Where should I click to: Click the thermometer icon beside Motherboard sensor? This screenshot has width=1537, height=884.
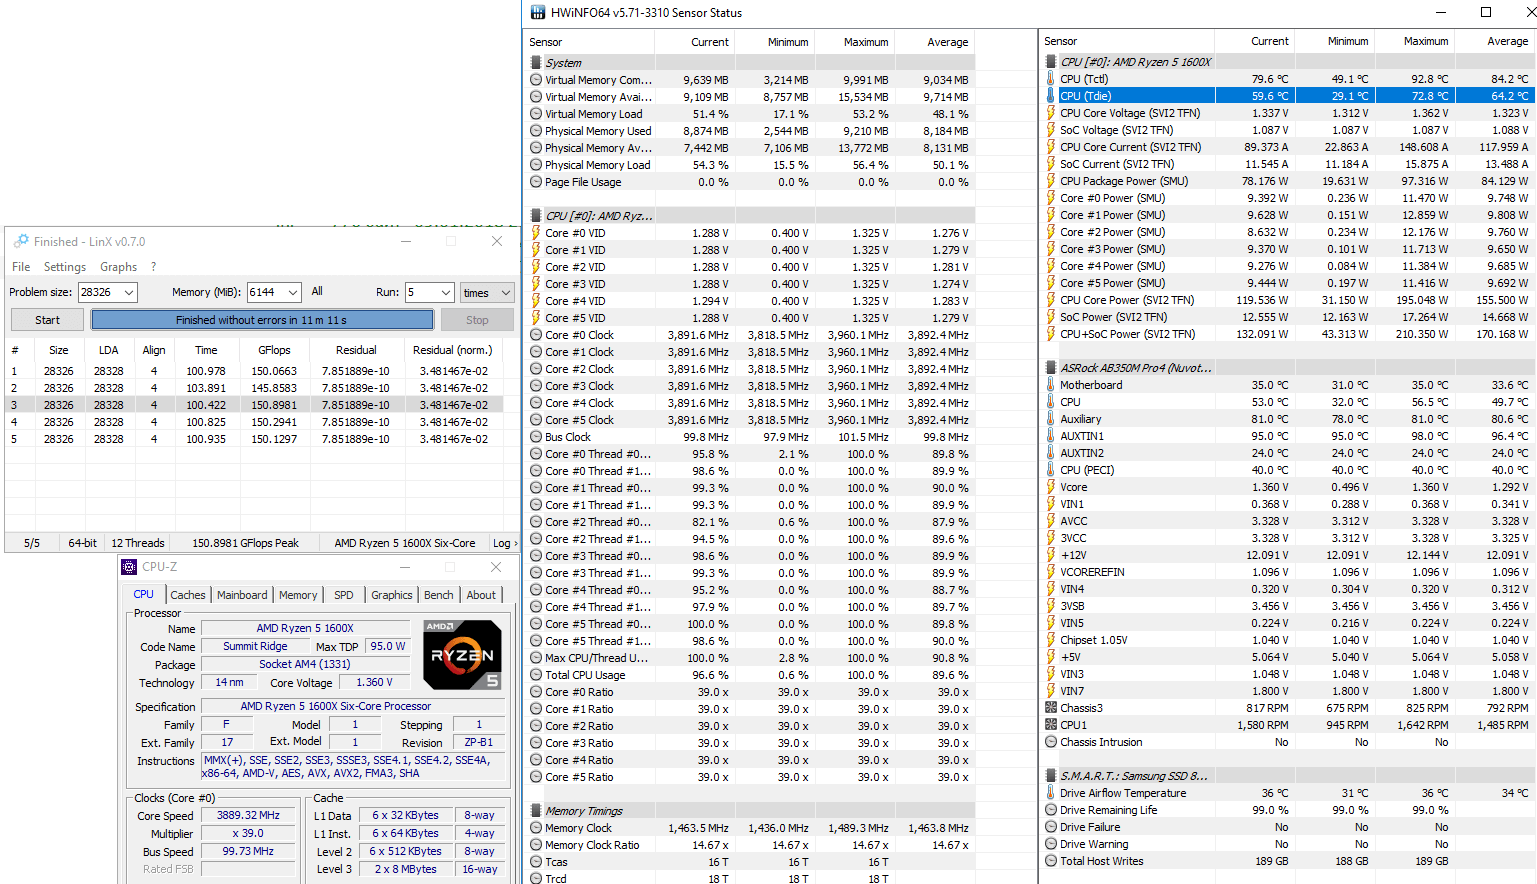click(1051, 385)
